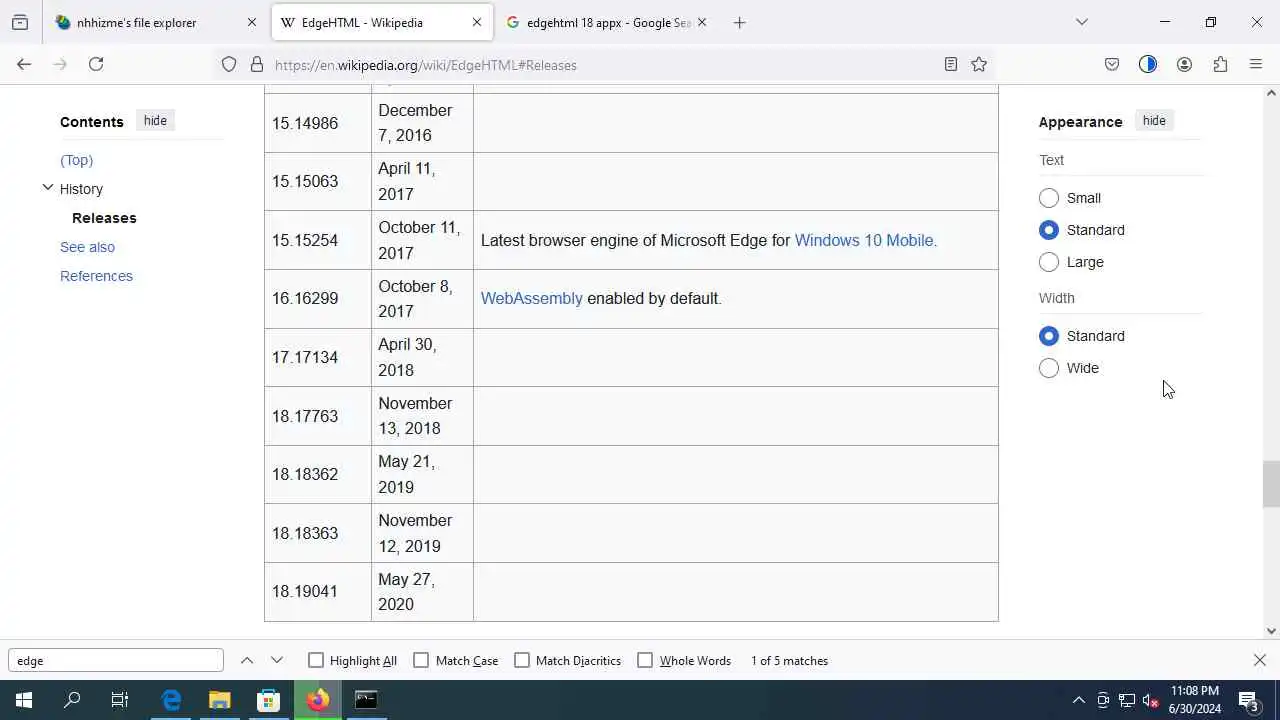The height and width of the screenshot is (720, 1280).
Task: Open the WebAssembly link
Action: coord(531,298)
